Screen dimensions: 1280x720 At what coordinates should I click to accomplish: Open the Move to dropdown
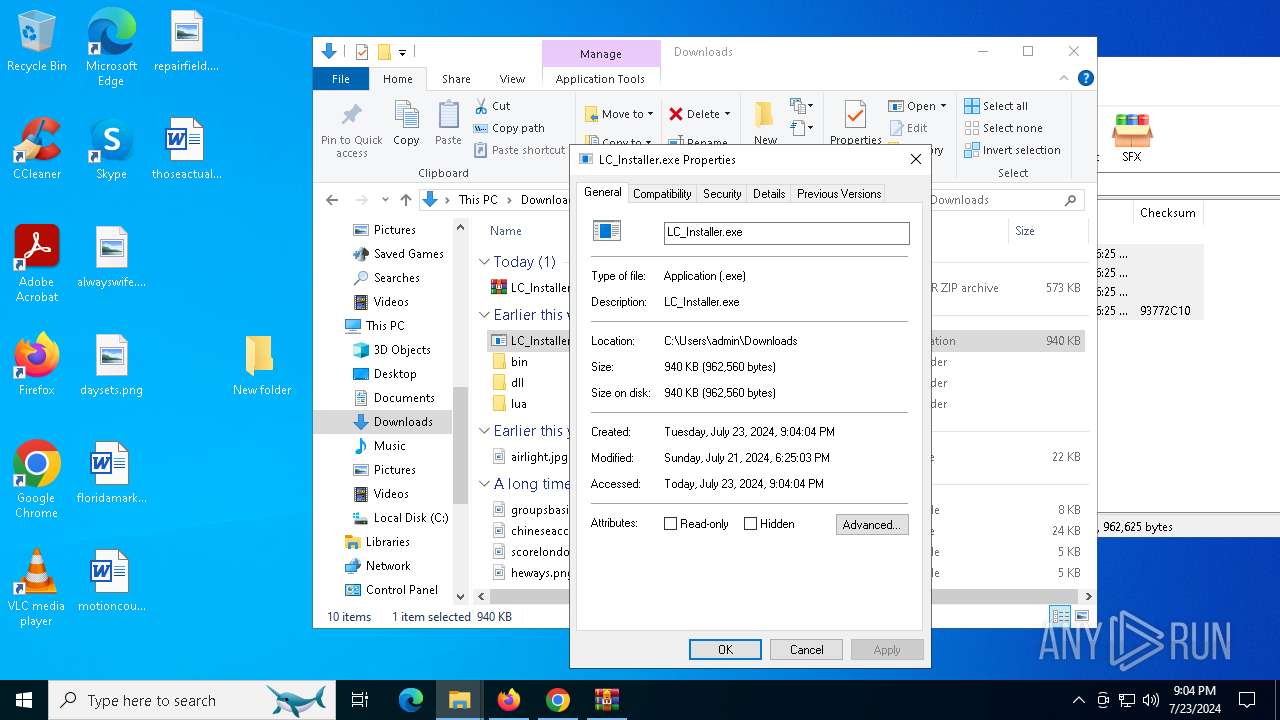tap(619, 114)
